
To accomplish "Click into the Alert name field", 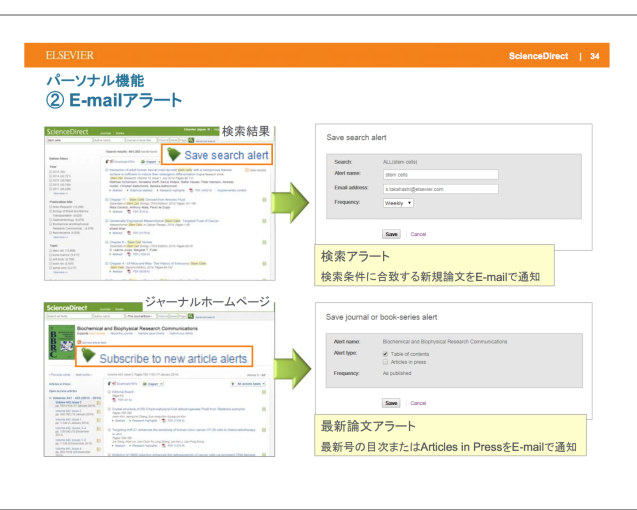I will [x=441, y=175].
